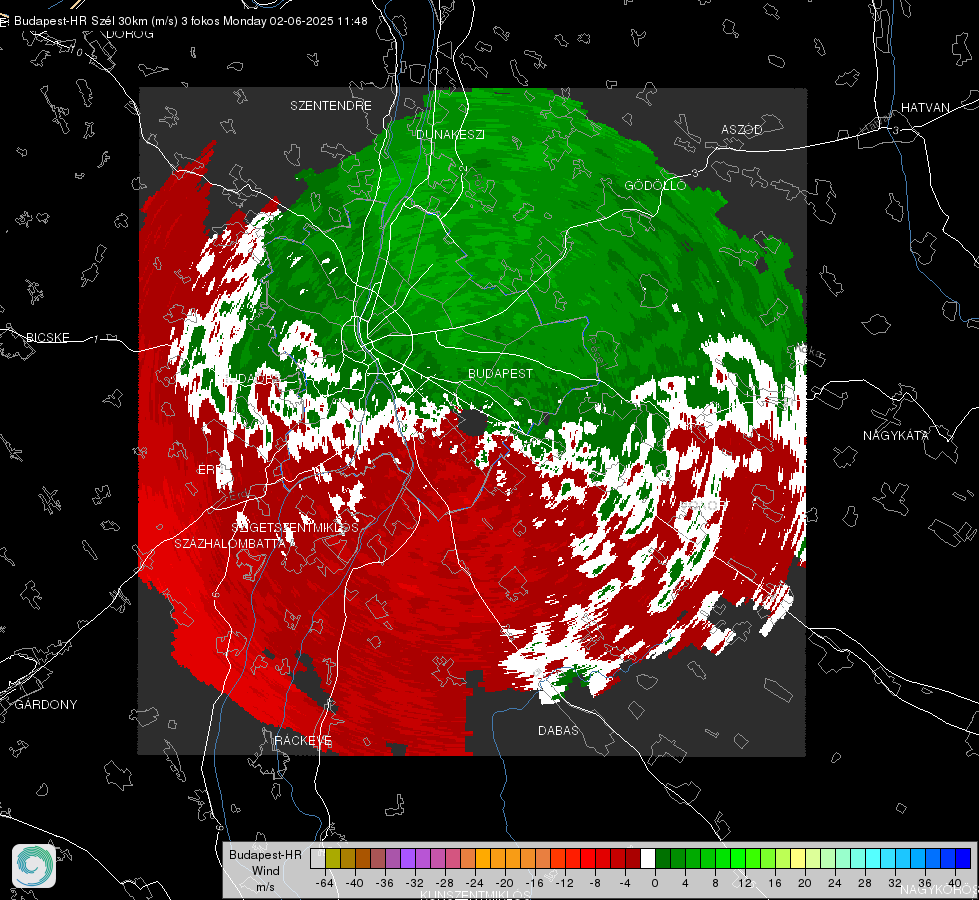979x900 pixels.
Task: Click the SZÁZHALOMBATTA label
Action: pyautogui.click(x=230, y=543)
